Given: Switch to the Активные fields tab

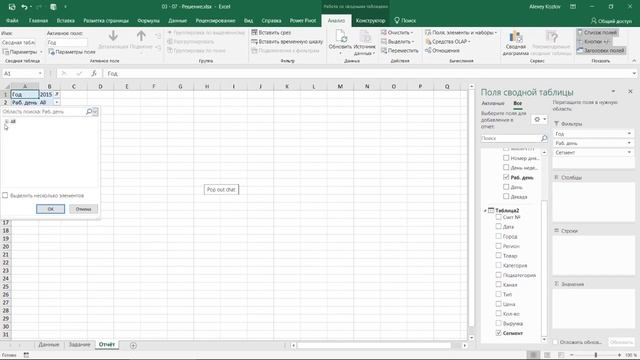Looking at the screenshot, I should pyautogui.click(x=493, y=103).
